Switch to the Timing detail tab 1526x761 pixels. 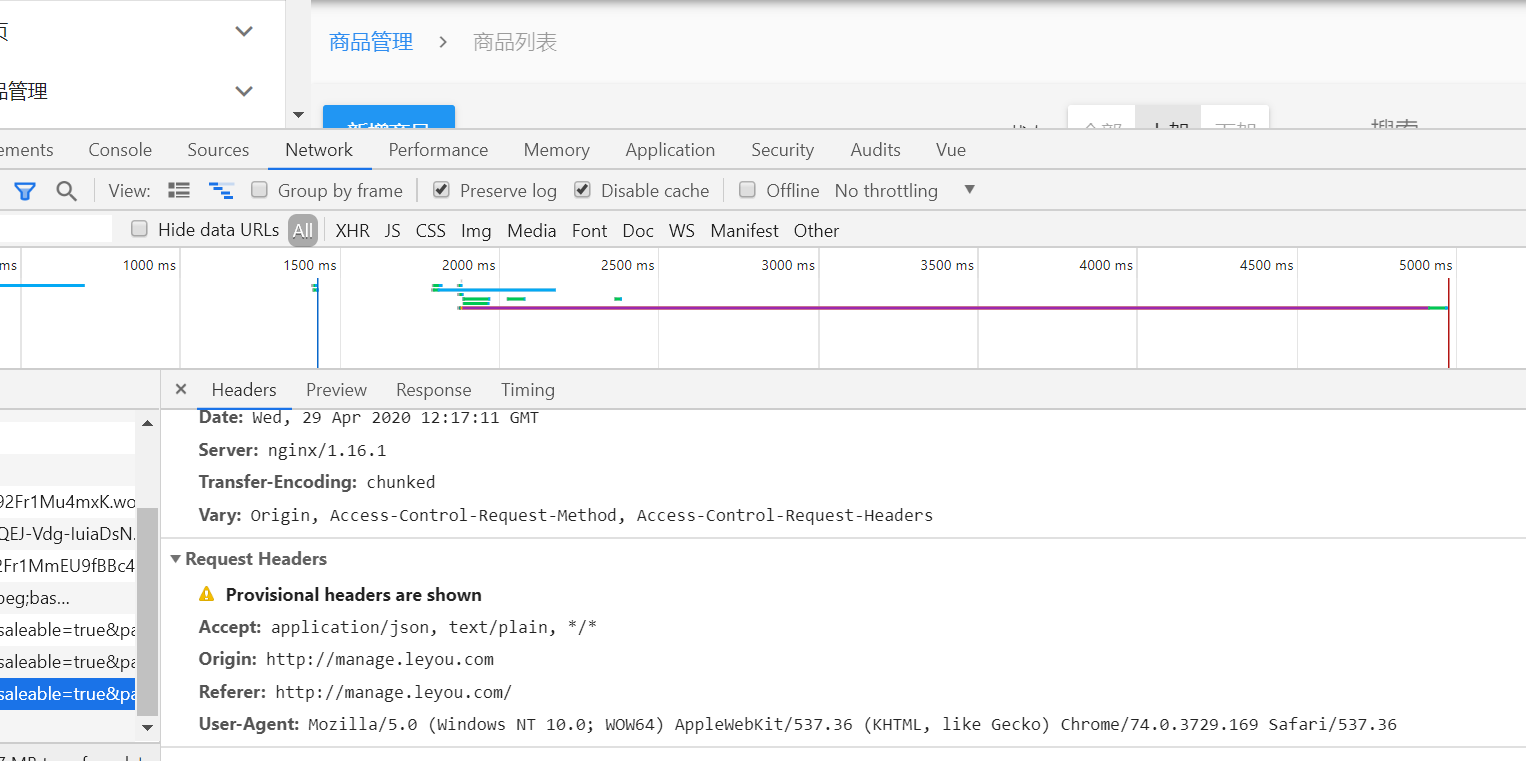point(528,390)
